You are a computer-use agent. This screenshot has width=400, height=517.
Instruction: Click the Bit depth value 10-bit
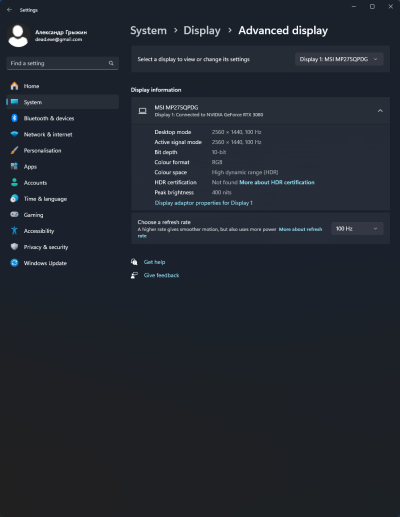(219, 152)
